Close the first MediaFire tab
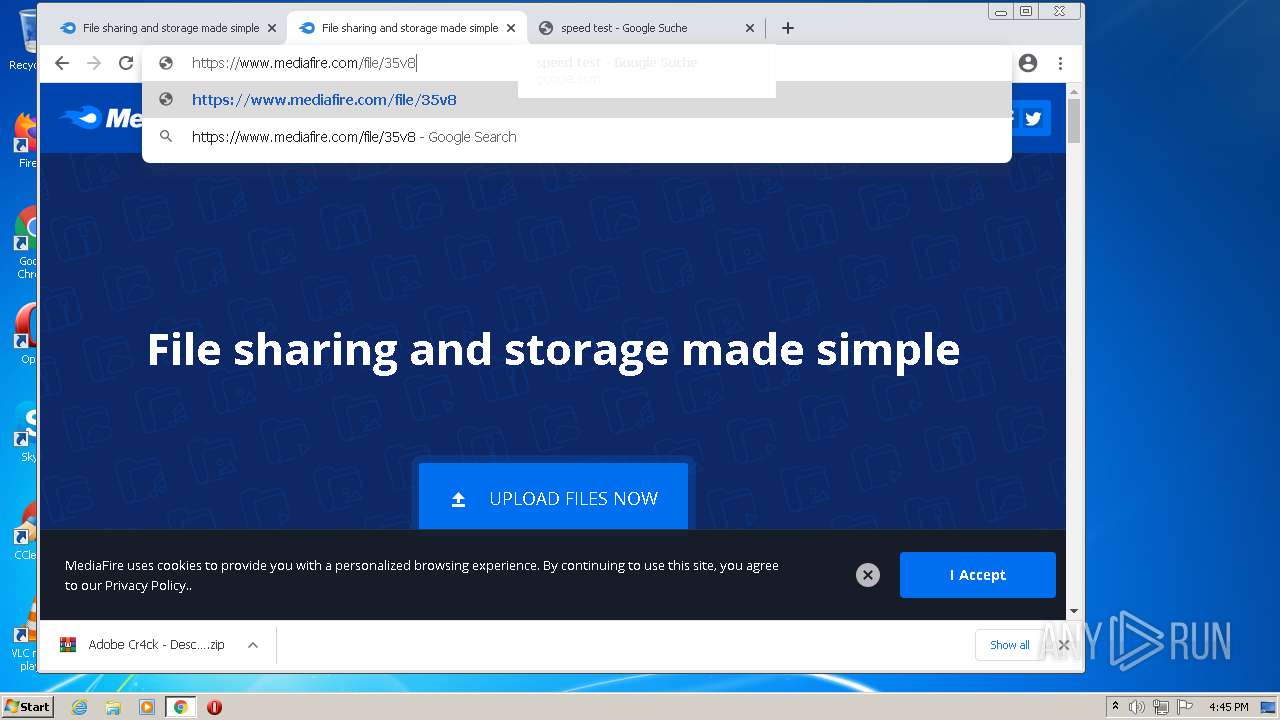The width and height of the screenshot is (1280, 720). pyautogui.click(x=272, y=28)
